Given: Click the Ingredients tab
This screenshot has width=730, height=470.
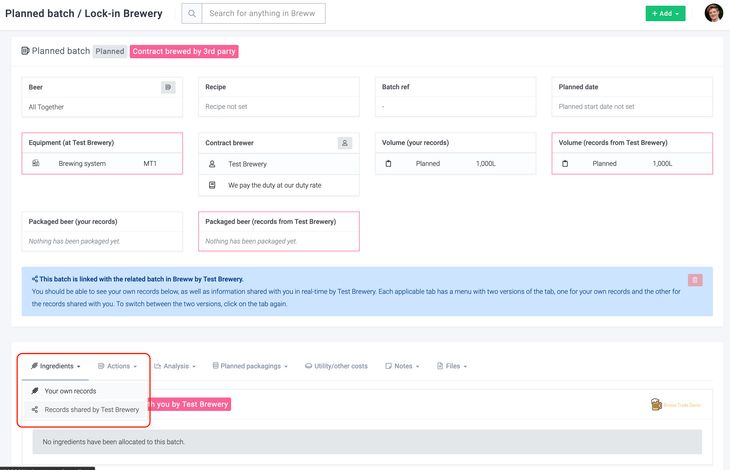Looking at the screenshot, I should click(56, 366).
